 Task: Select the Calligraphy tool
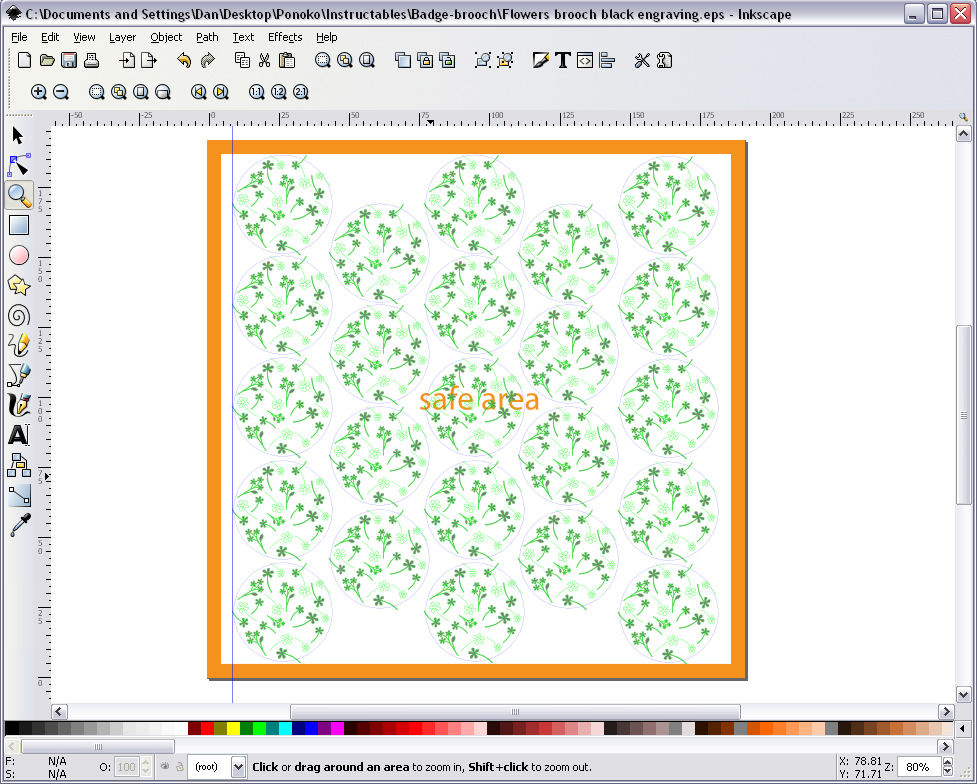tap(19, 404)
